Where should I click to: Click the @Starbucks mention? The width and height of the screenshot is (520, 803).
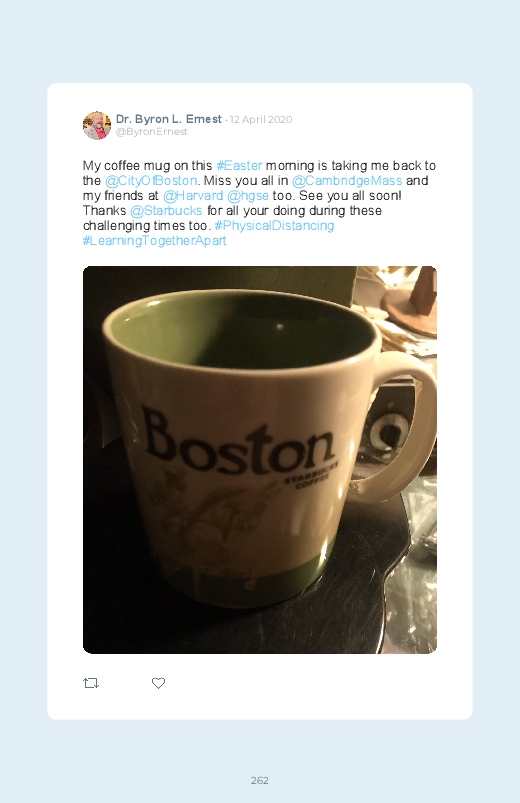tap(166, 210)
